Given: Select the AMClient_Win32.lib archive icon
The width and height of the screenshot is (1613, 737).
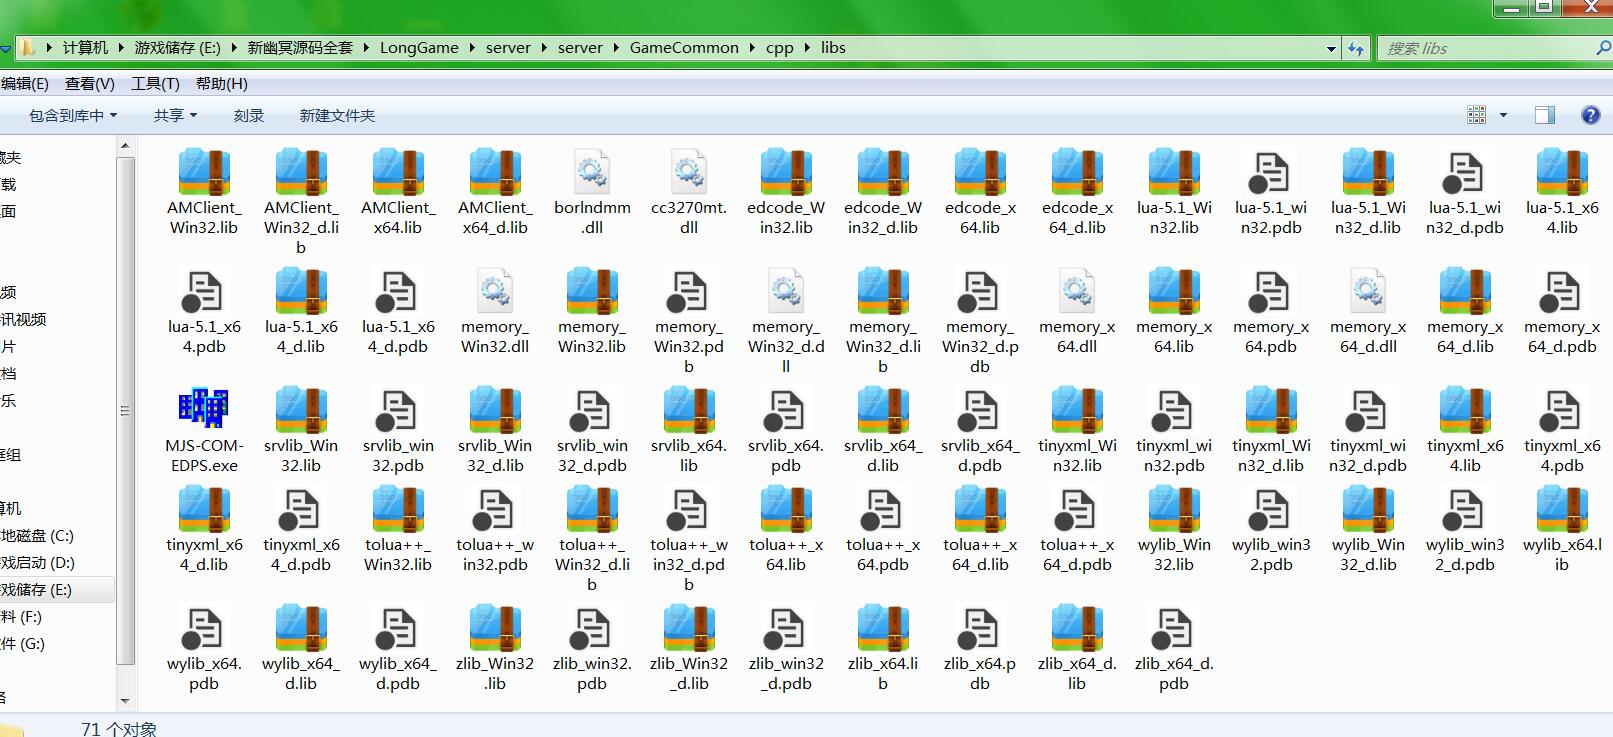Looking at the screenshot, I should click(204, 172).
